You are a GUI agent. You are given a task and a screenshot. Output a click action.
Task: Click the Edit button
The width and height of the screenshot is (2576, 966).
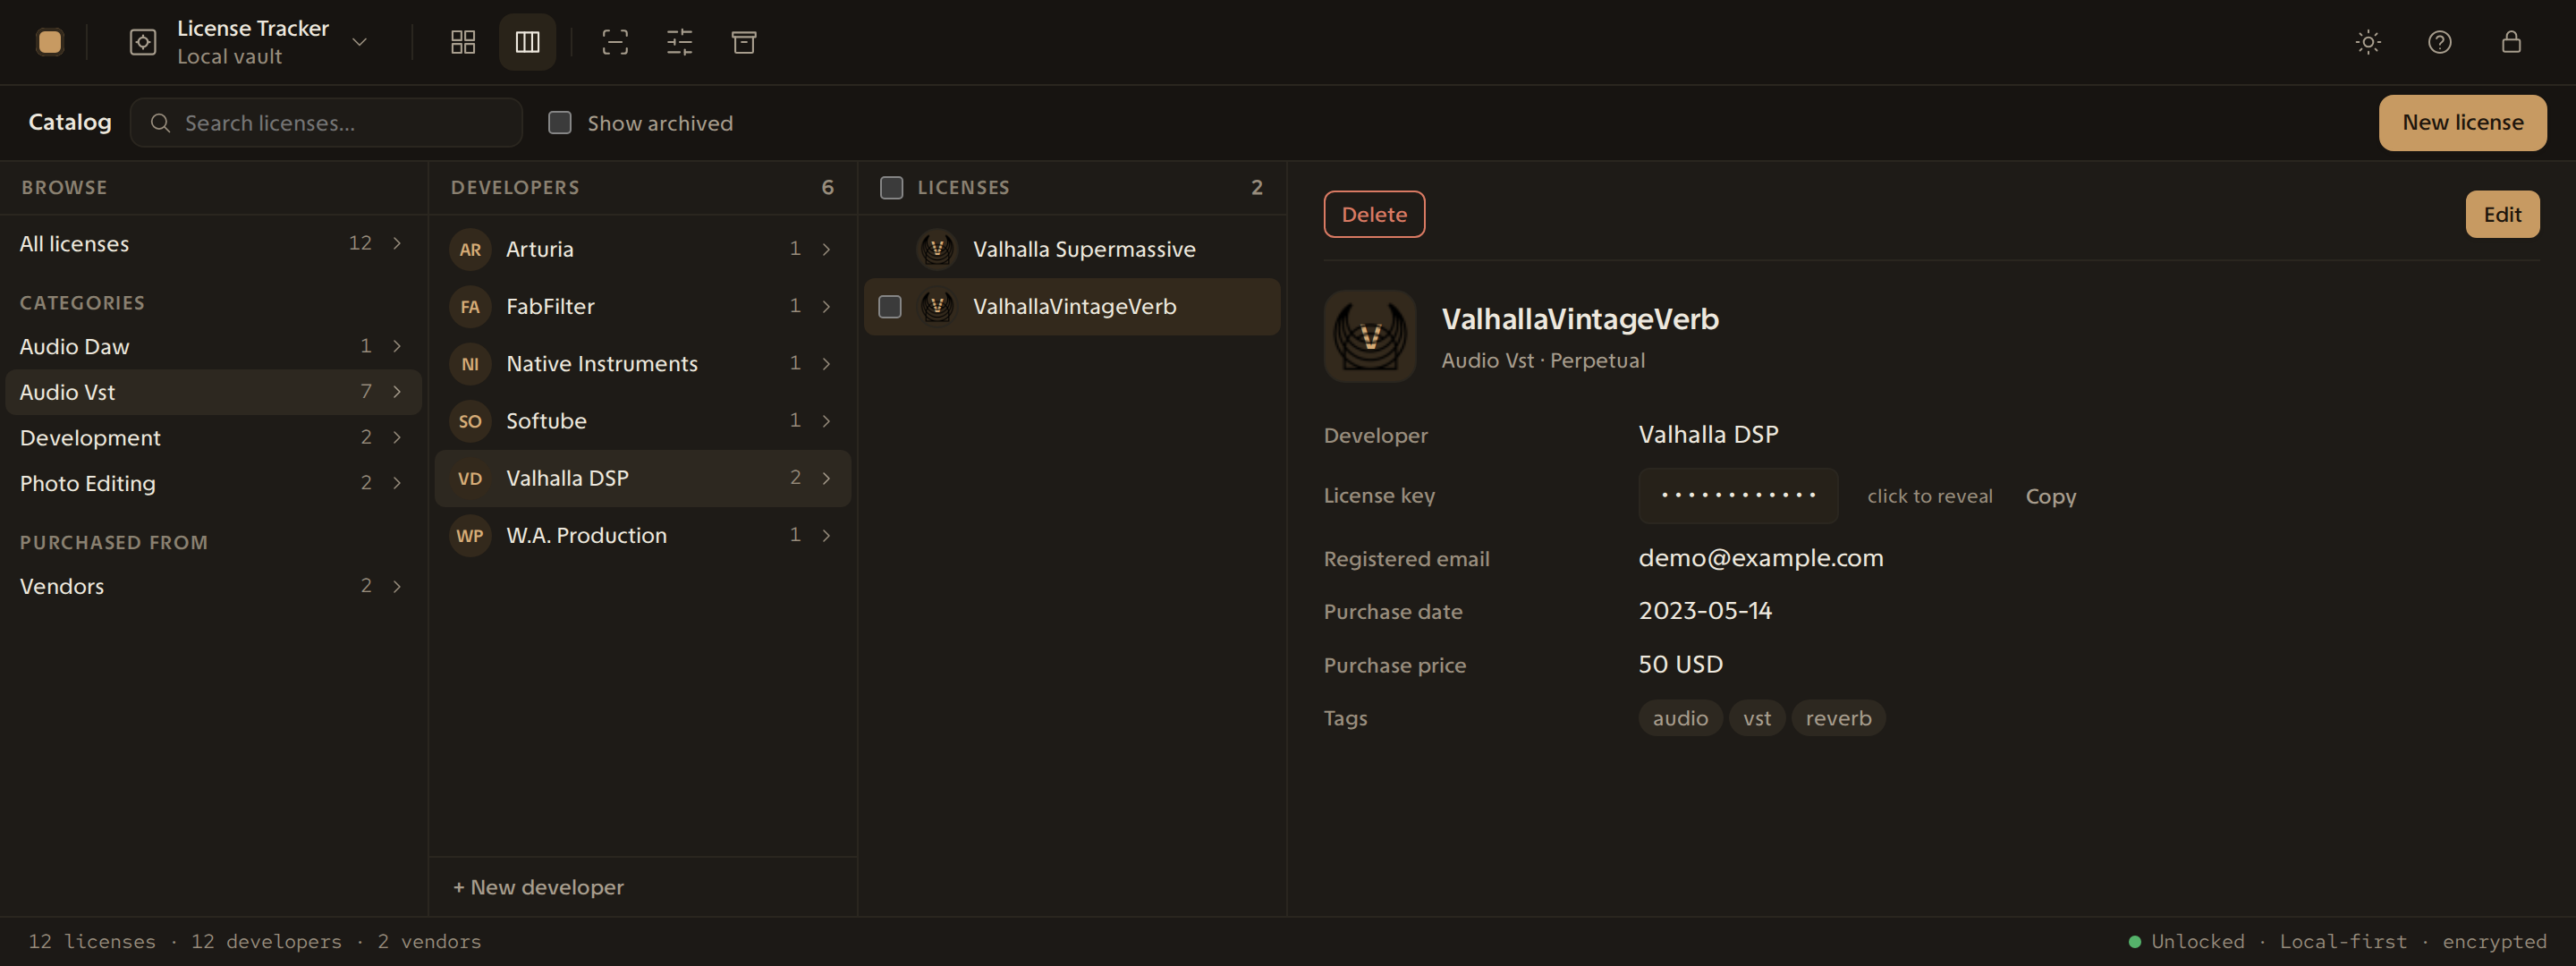(x=2502, y=214)
